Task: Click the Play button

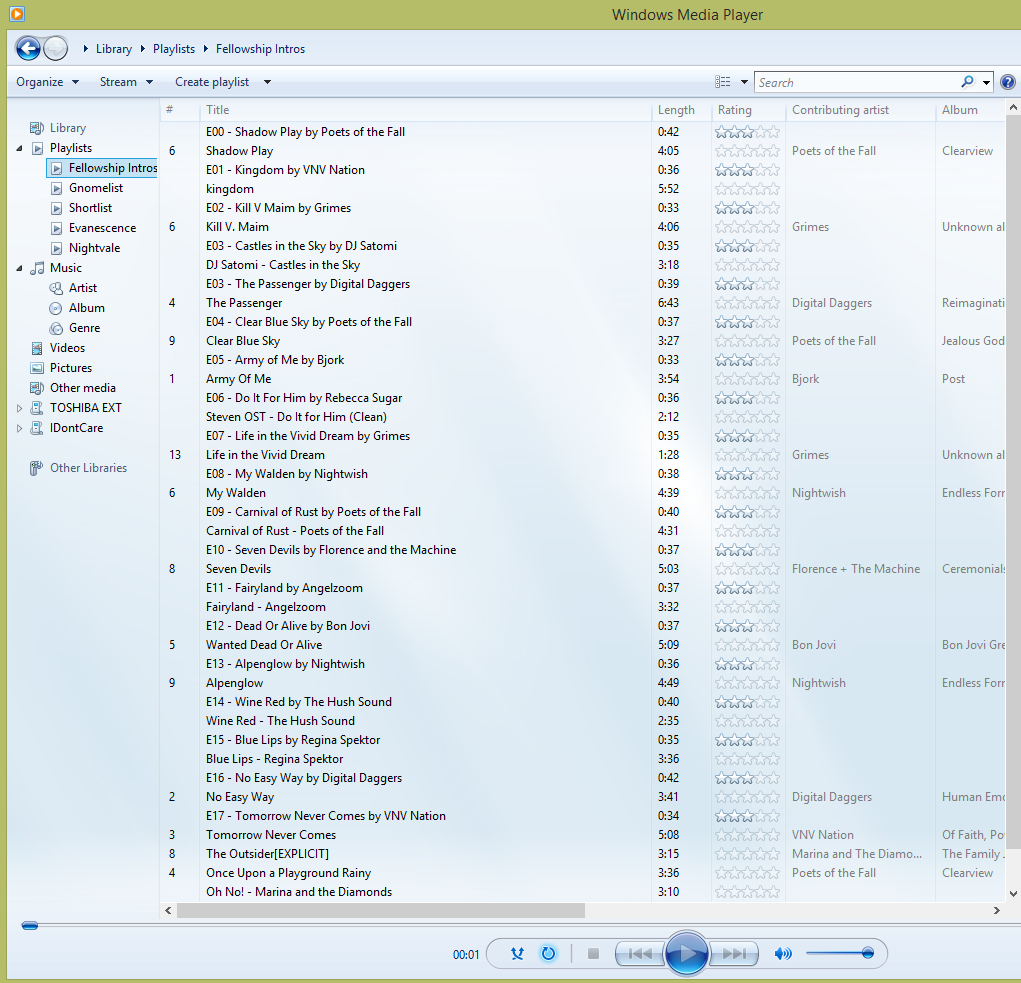Action: (686, 953)
